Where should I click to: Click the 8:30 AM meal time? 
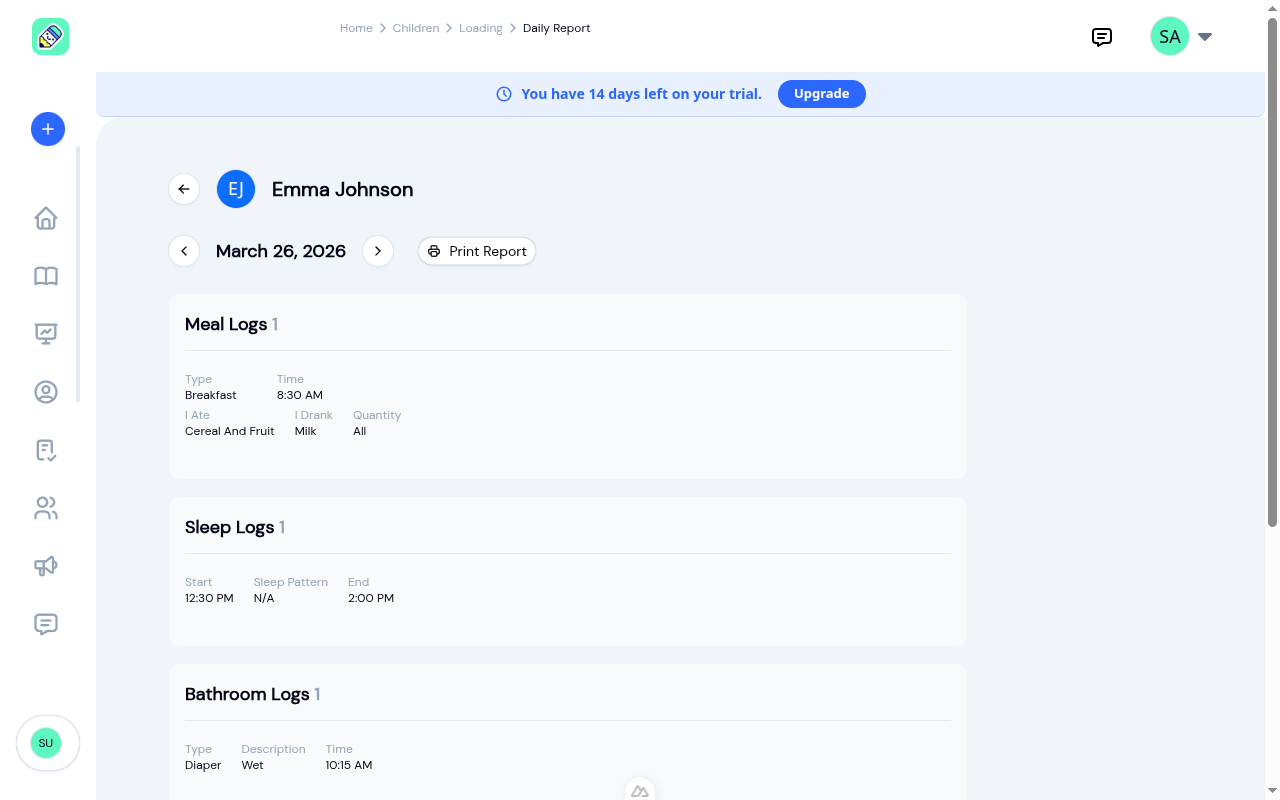pyautogui.click(x=300, y=395)
